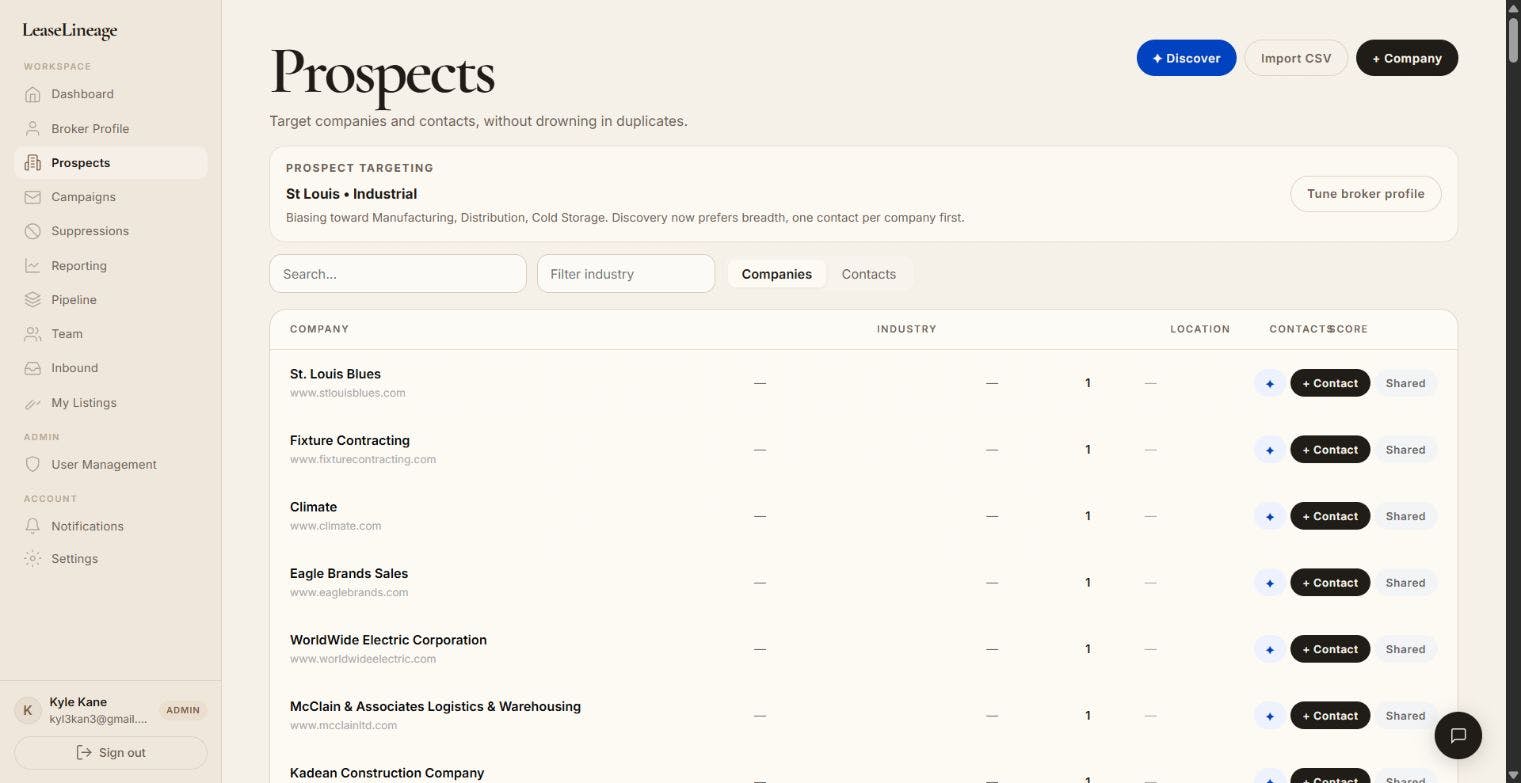Click the K user avatar
Image resolution: width=1521 pixels, height=783 pixels.
28,710
